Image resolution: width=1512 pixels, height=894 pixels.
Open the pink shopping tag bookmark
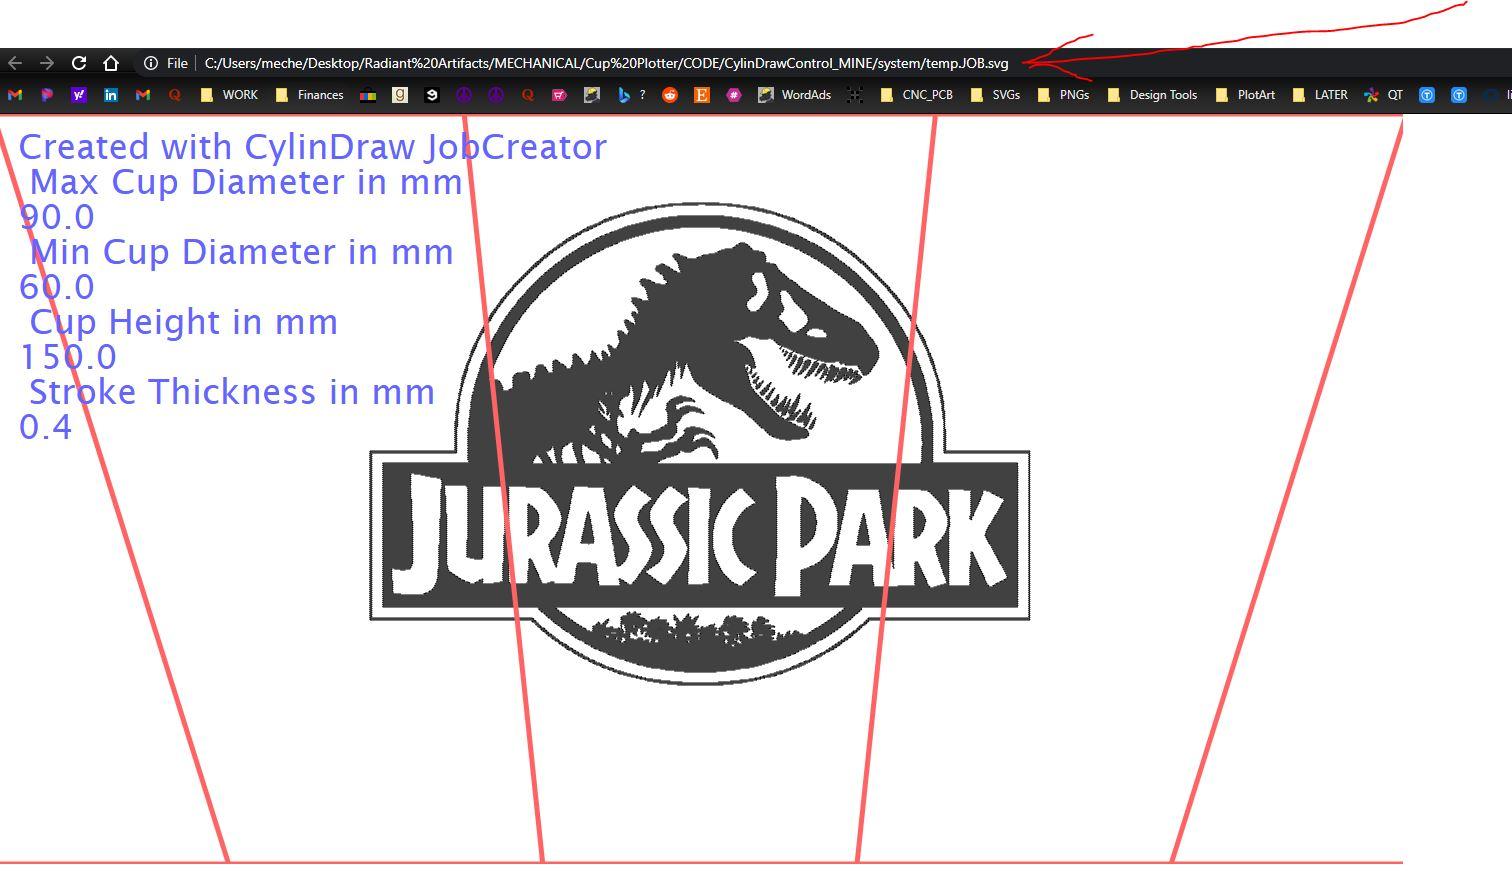pos(560,95)
